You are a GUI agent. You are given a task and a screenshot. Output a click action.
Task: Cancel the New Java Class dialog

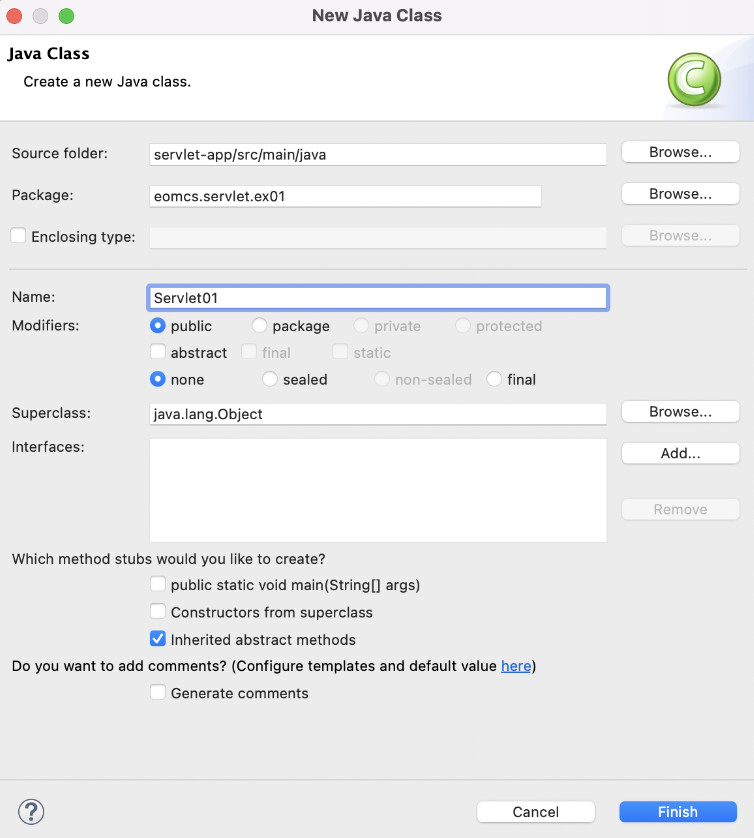[x=535, y=812]
